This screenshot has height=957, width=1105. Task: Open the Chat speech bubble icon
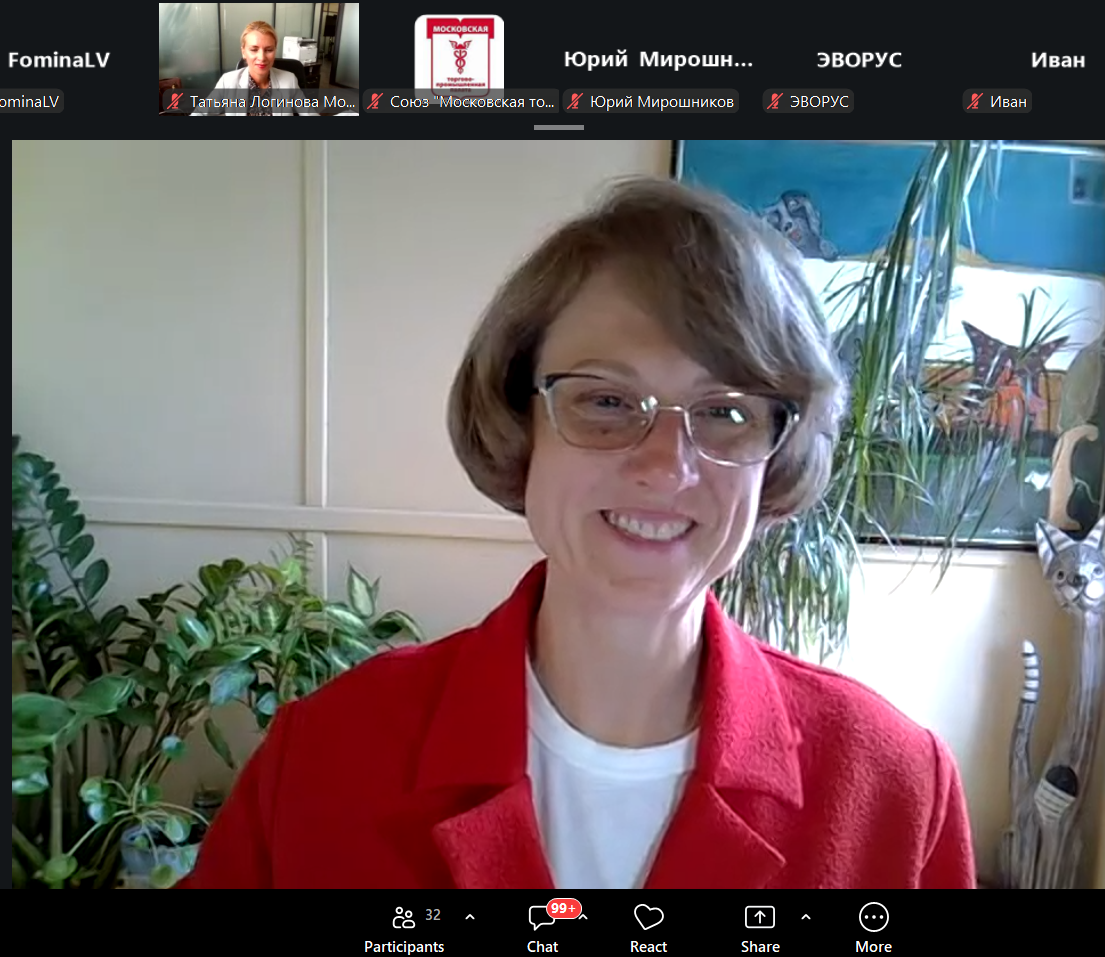click(541, 918)
